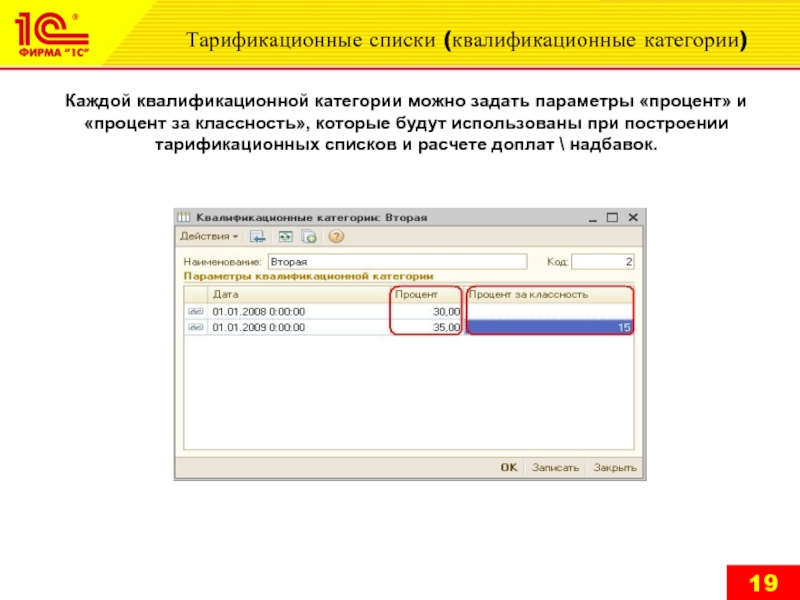Select date cell 01.01.2009 0:00:00
This screenshot has width=800, height=600.
pyautogui.click(x=298, y=328)
